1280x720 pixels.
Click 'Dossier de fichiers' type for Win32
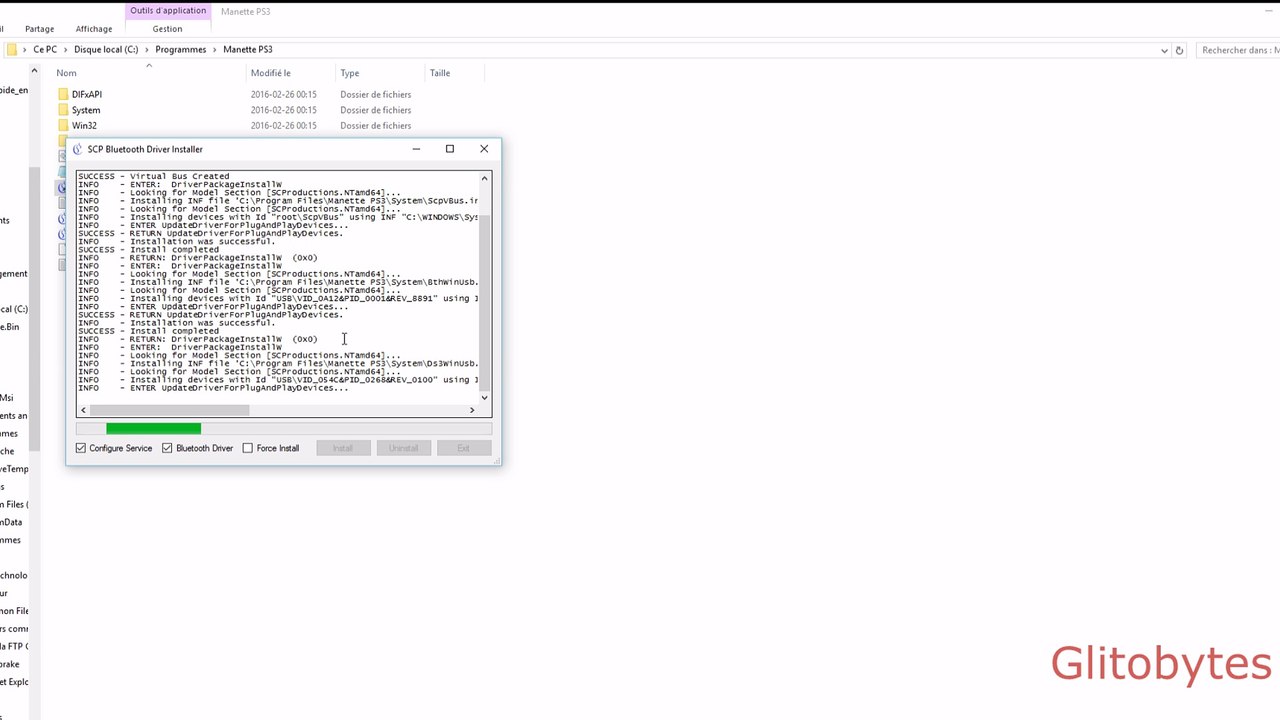(375, 126)
